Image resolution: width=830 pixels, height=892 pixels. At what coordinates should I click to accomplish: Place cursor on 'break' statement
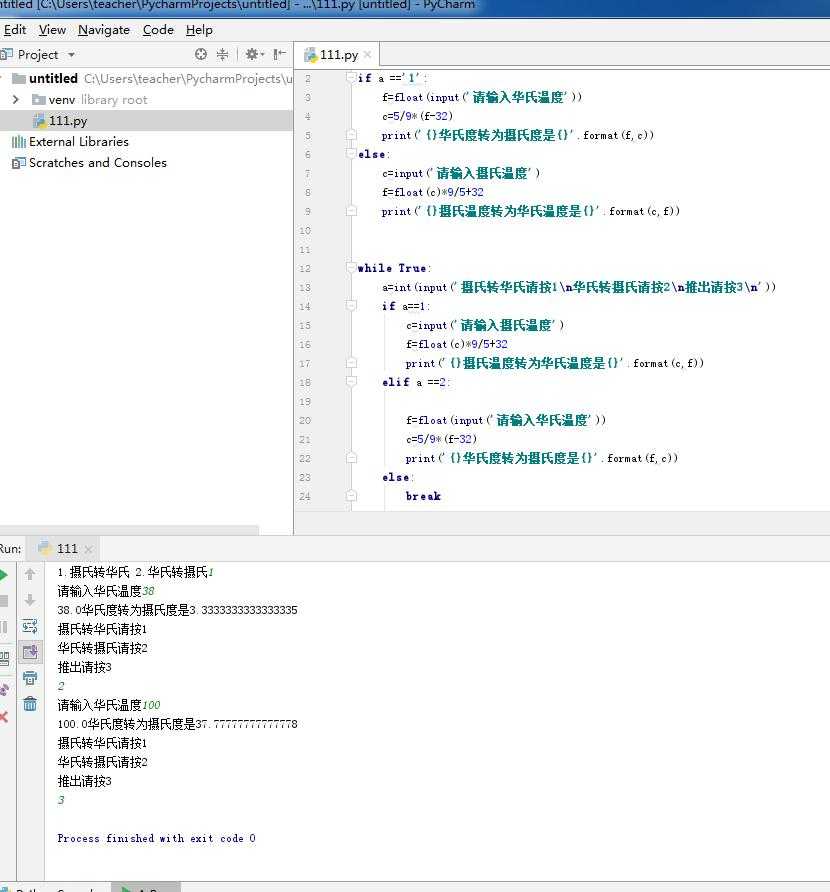point(423,496)
